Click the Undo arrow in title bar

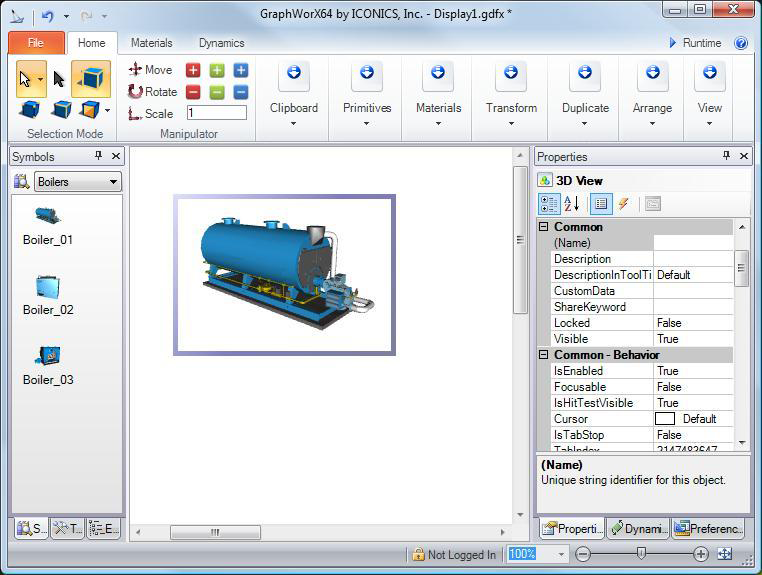point(47,16)
